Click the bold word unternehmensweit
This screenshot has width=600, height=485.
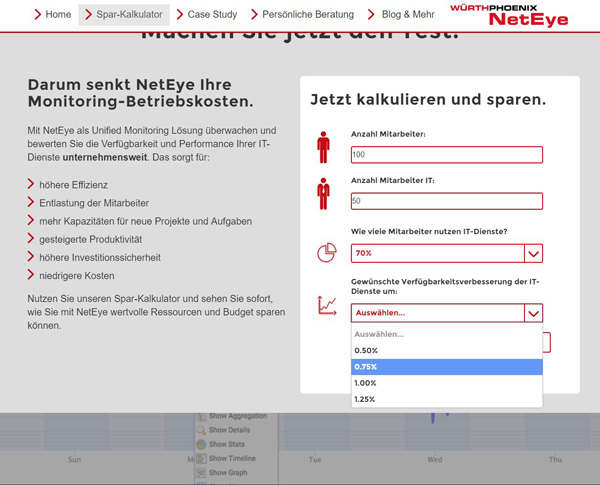pos(105,157)
